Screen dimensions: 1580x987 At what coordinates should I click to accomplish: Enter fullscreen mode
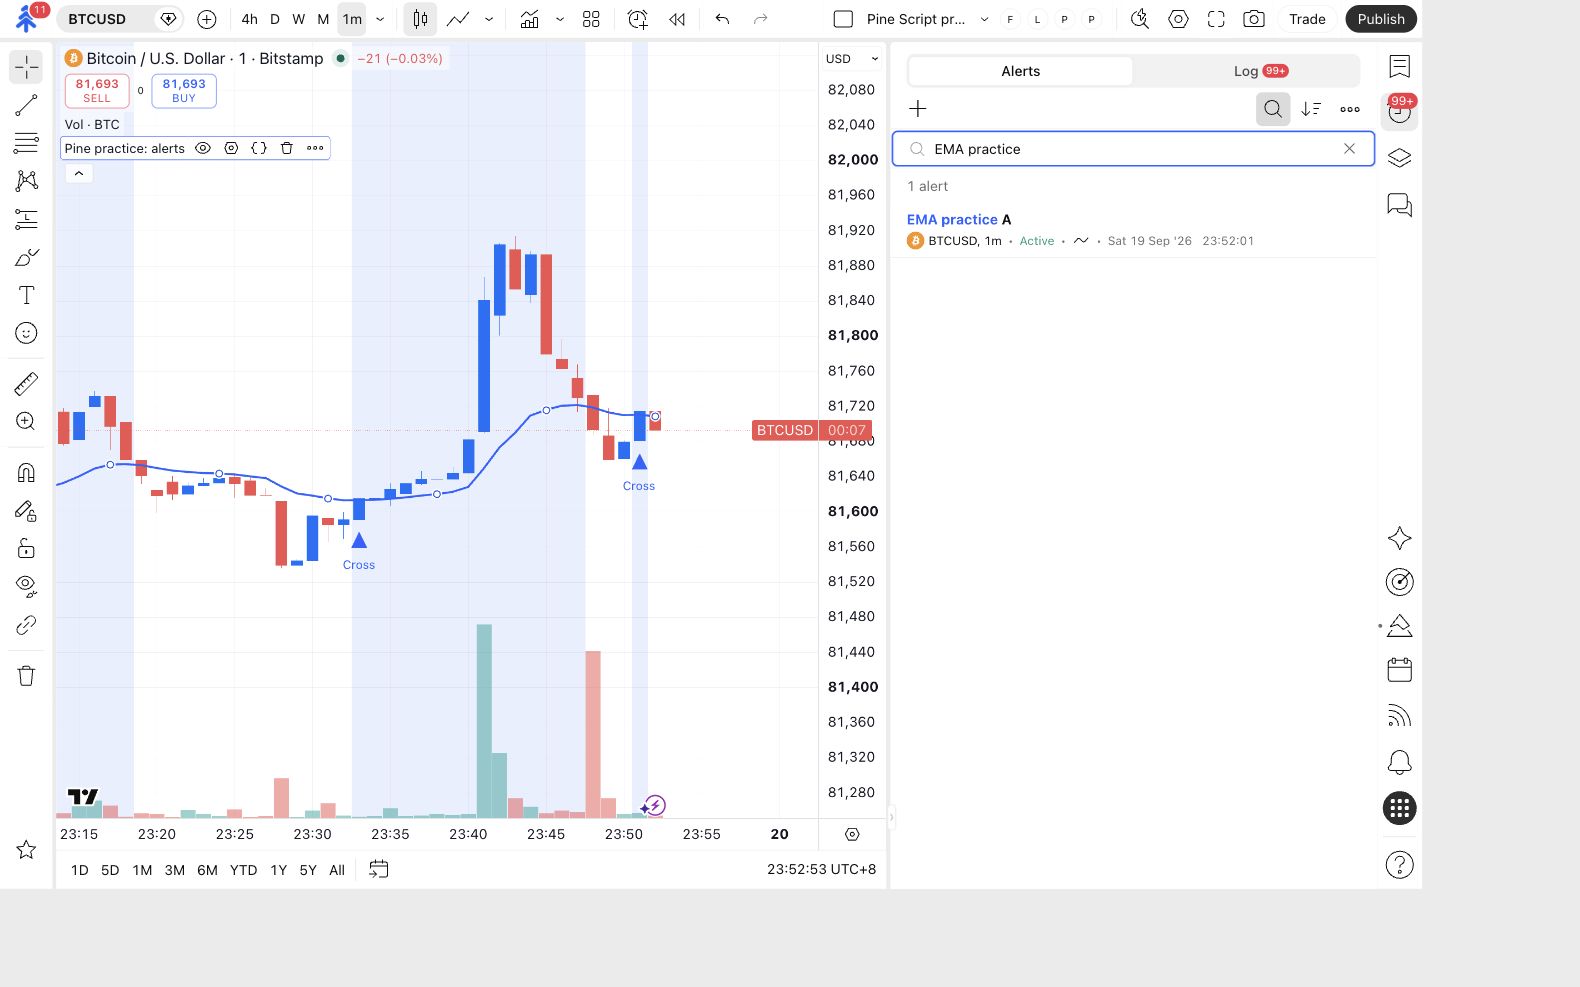[x=1216, y=19]
